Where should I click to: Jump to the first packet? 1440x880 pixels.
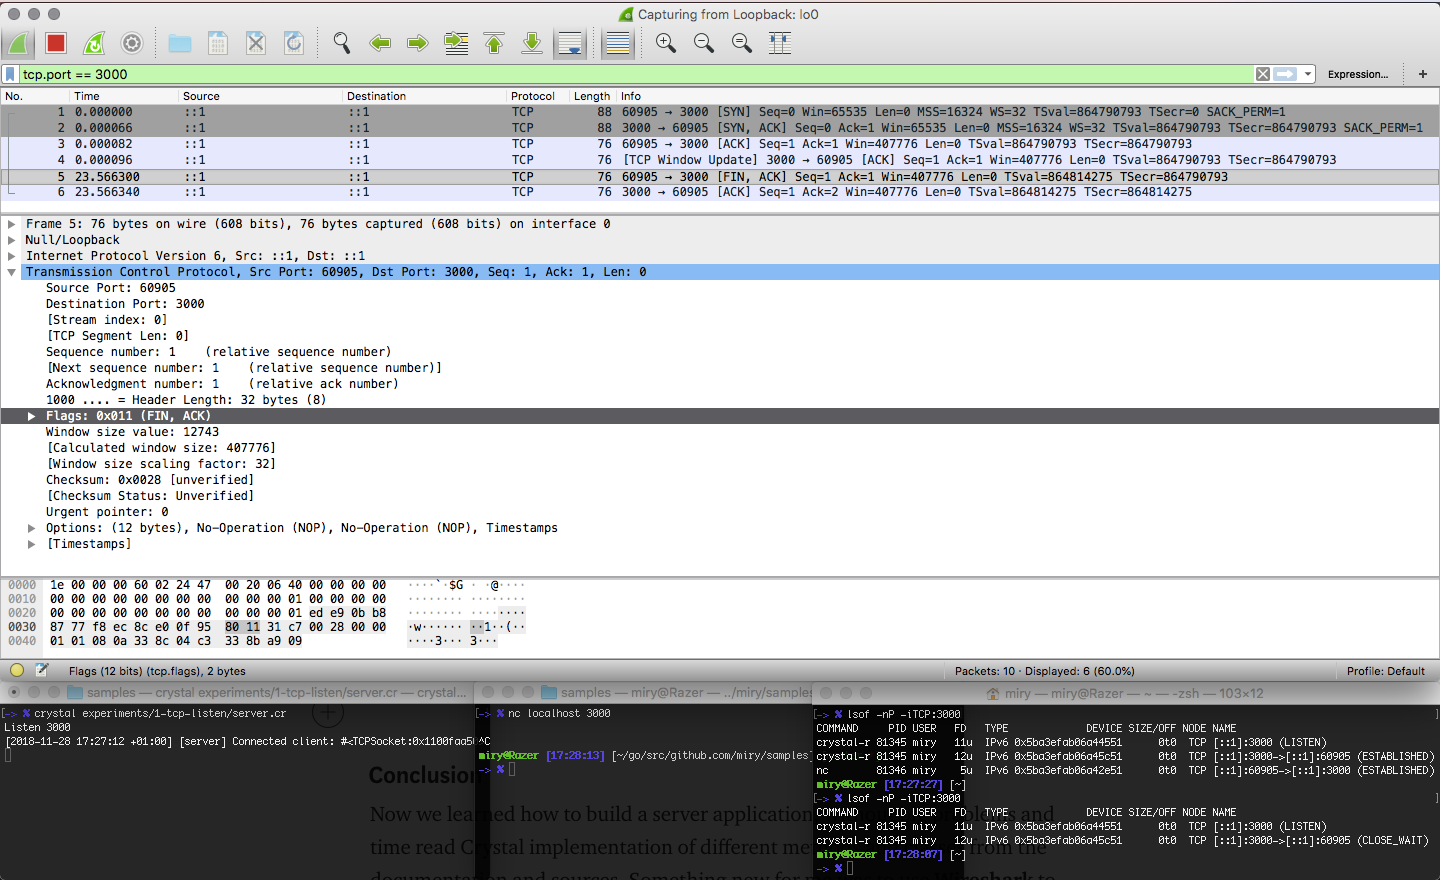click(494, 43)
